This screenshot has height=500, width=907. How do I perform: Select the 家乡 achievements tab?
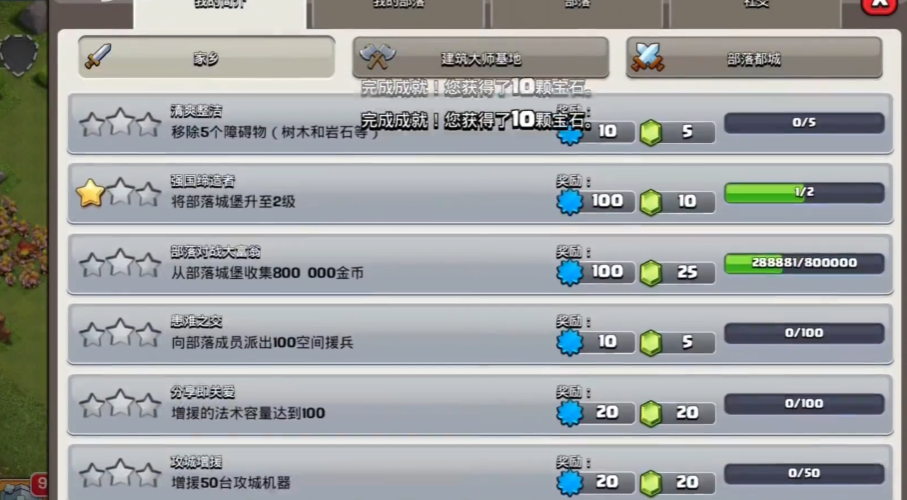coord(207,57)
